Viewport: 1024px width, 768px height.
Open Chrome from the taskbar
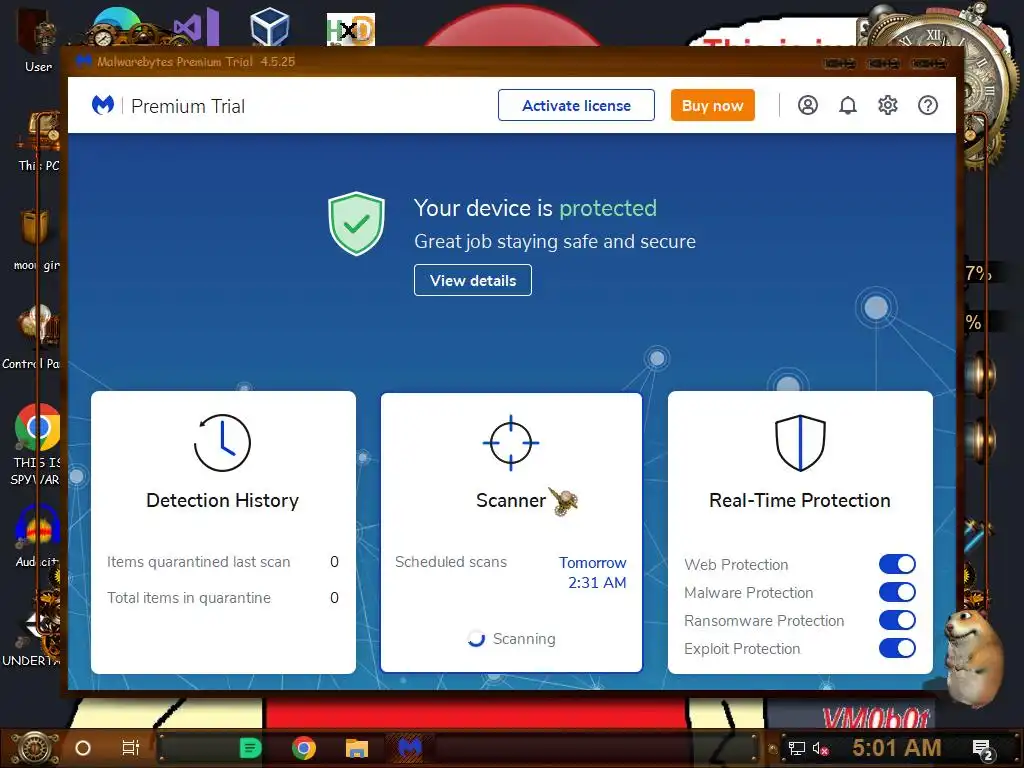click(304, 748)
